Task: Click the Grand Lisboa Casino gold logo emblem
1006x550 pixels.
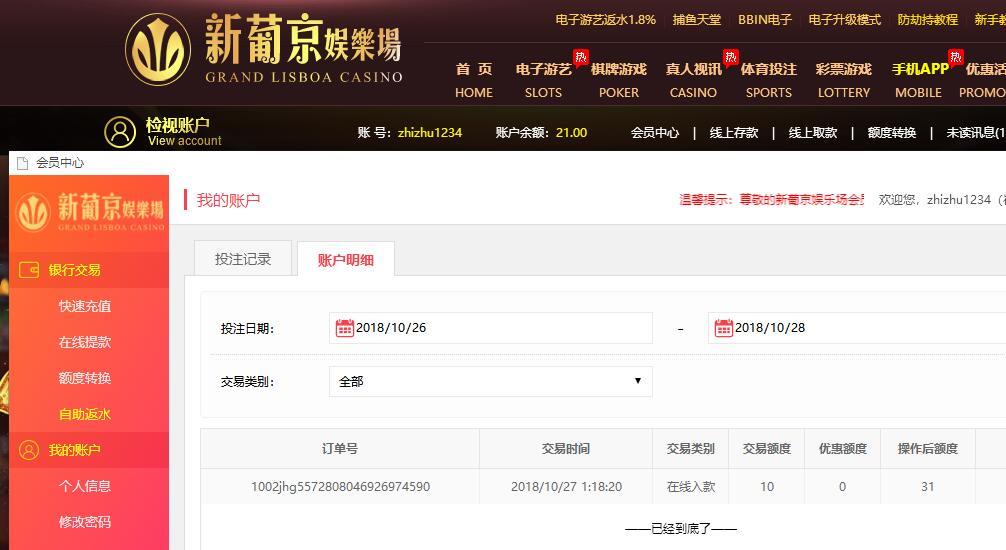Action: pyautogui.click(x=158, y=50)
